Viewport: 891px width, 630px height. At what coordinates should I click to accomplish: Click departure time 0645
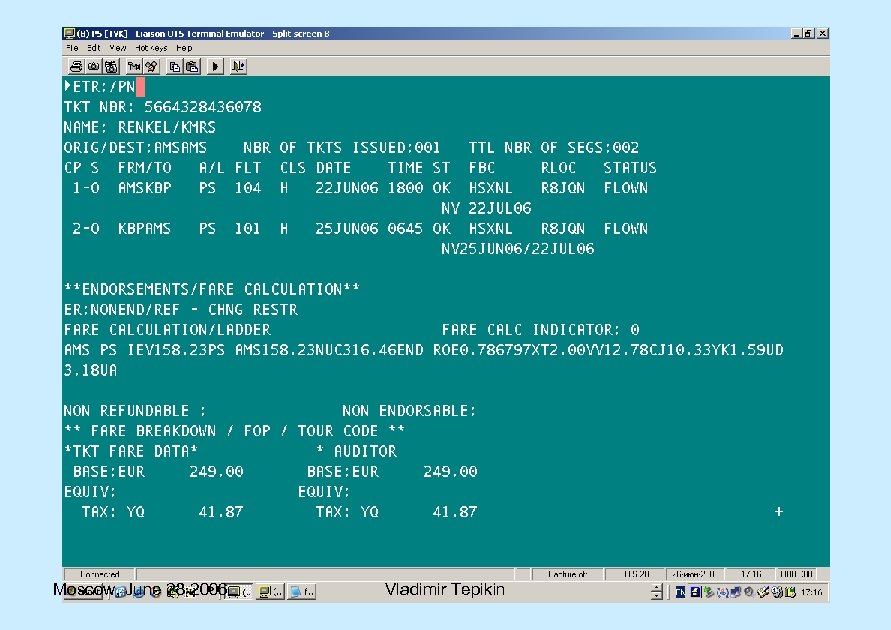(x=405, y=228)
